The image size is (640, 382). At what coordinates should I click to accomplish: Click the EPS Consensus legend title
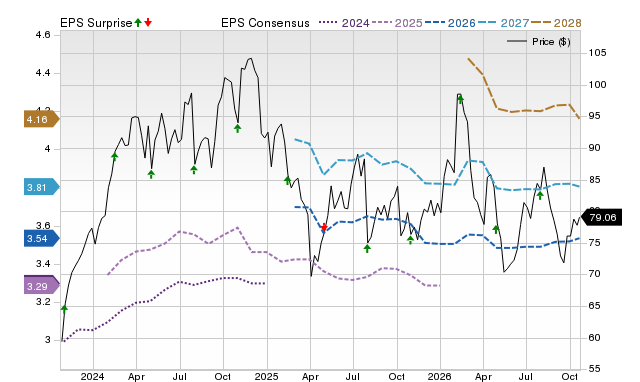[265, 23]
